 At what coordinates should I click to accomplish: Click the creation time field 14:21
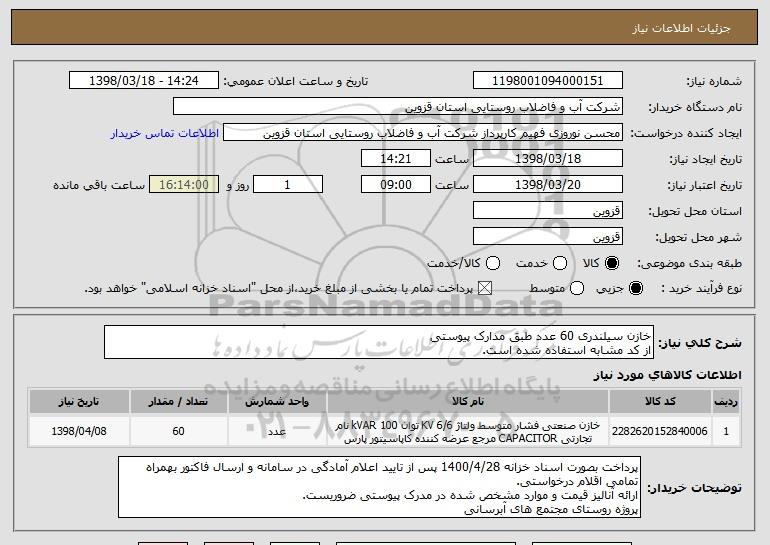coord(396,159)
